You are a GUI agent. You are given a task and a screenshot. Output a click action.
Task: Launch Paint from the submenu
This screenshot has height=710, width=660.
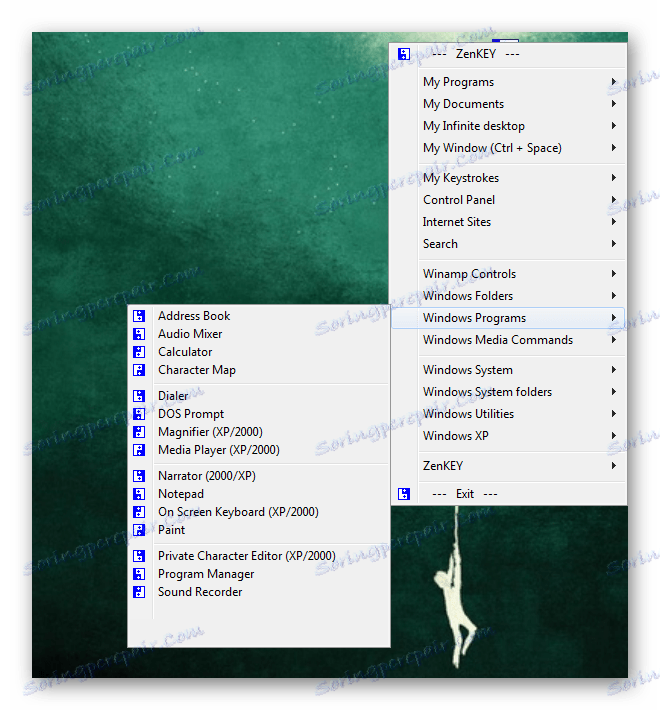(259, 530)
